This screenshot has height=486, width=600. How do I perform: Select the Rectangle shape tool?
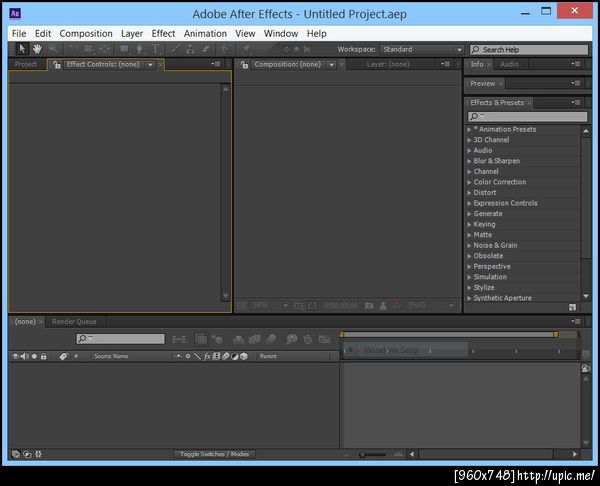coord(124,49)
